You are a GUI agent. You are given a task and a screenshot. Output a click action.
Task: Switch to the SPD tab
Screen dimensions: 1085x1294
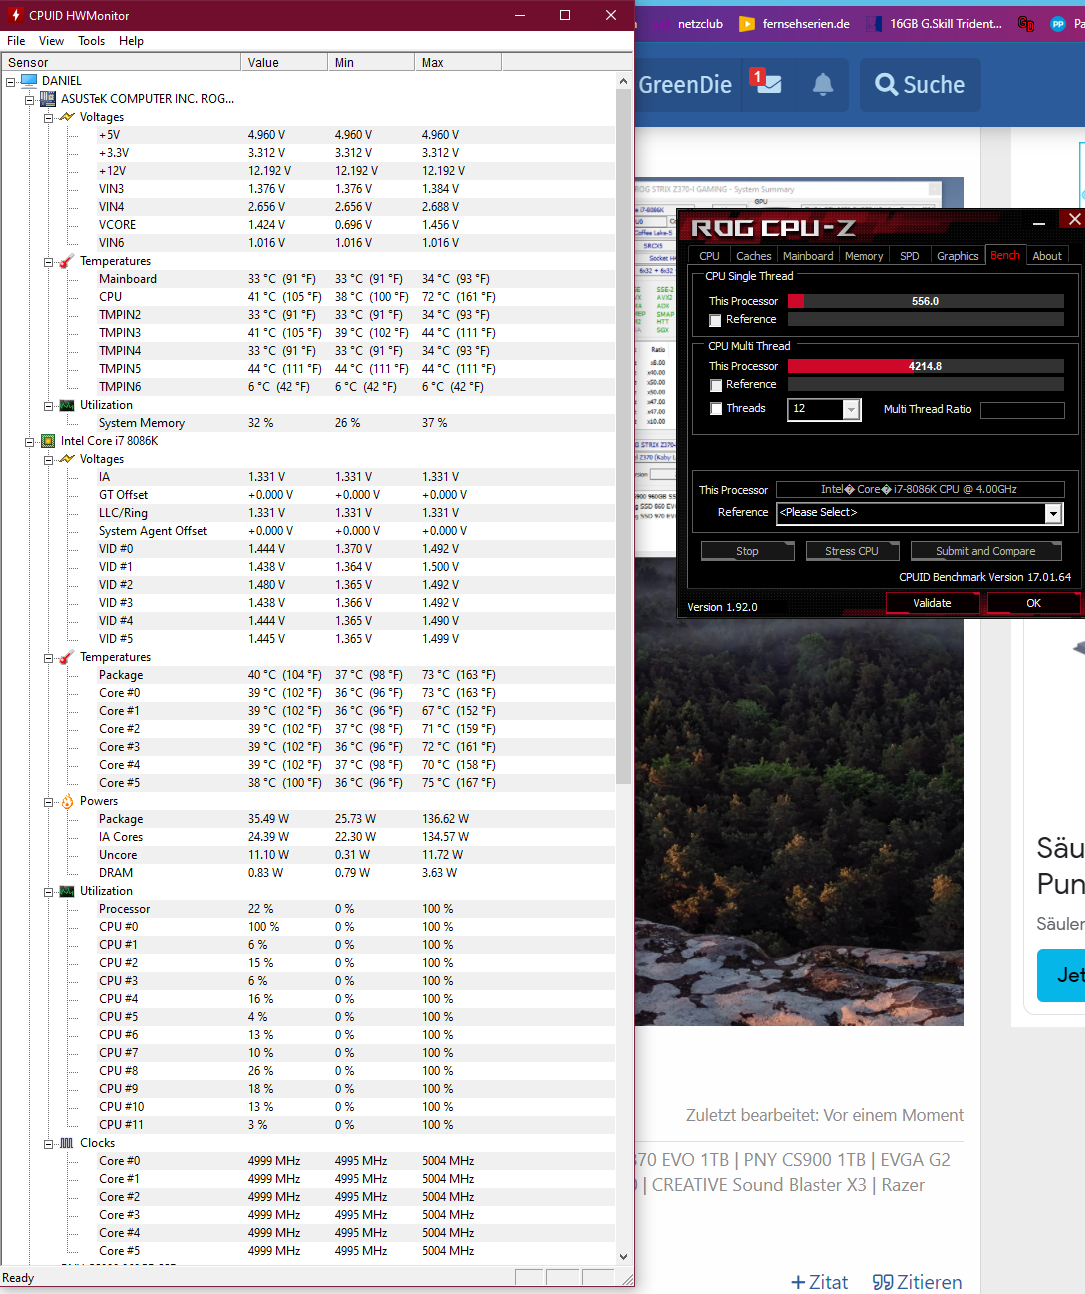pos(910,256)
